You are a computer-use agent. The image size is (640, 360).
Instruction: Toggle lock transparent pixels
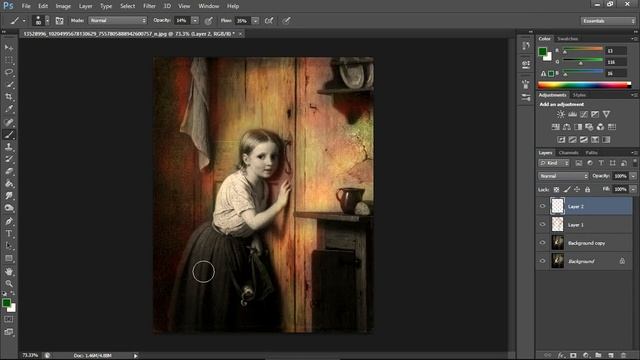pos(556,189)
